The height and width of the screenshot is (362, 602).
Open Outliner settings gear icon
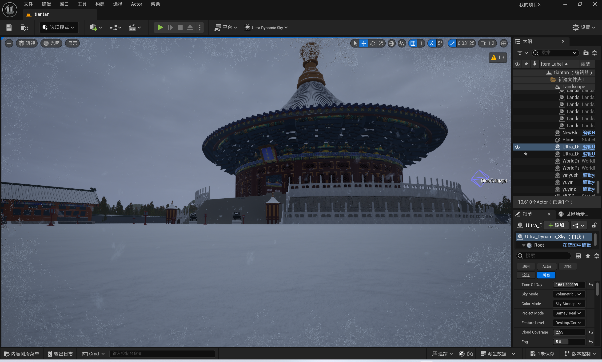tap(594, 53)
